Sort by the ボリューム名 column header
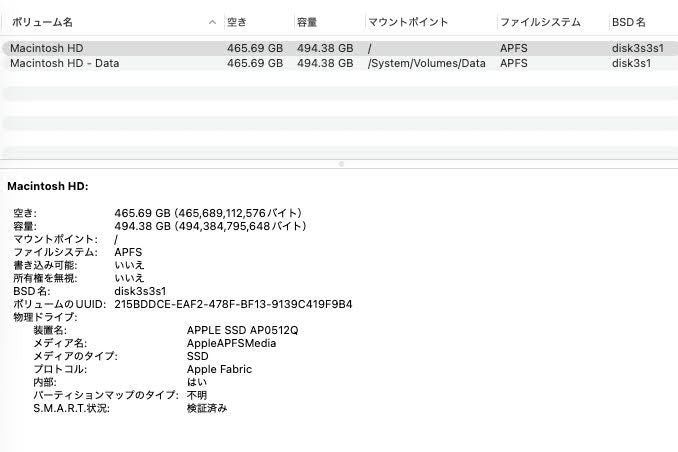Screen dimensions: 678x452 coord(41,22)
